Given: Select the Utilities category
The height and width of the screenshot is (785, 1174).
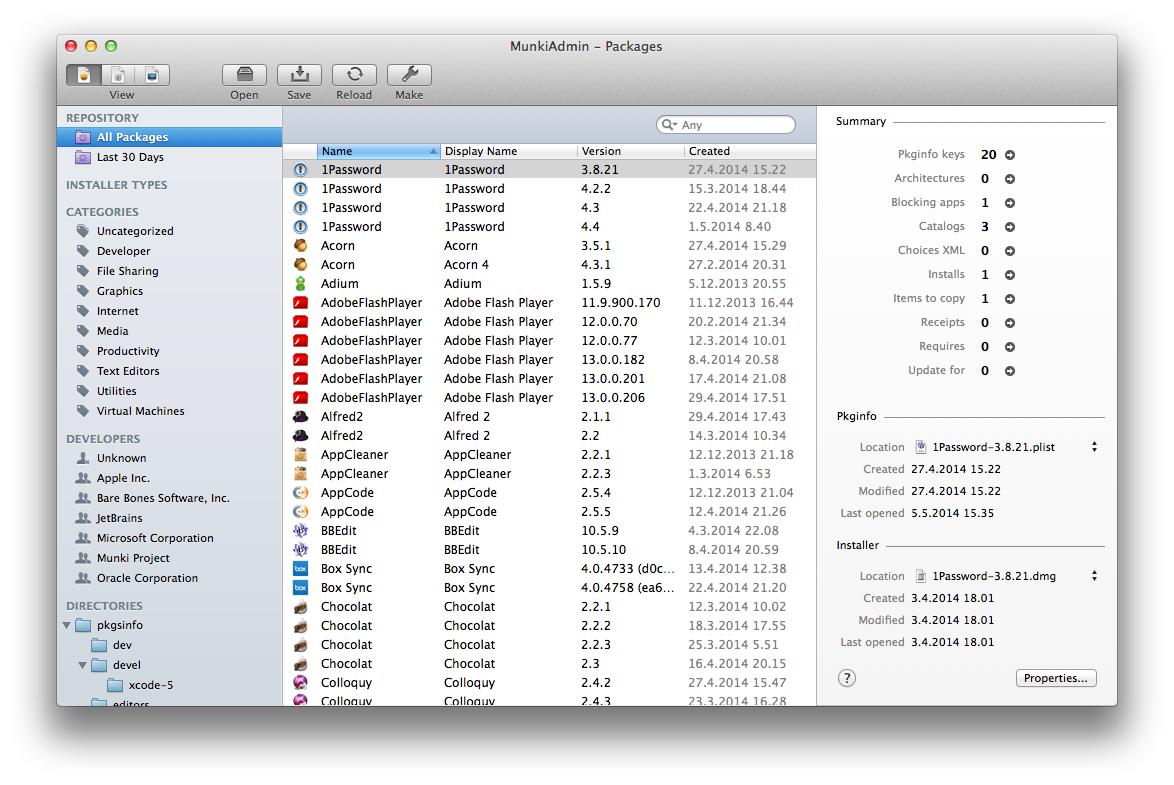Looking at the screenshot, I should [x=169, y=391].
